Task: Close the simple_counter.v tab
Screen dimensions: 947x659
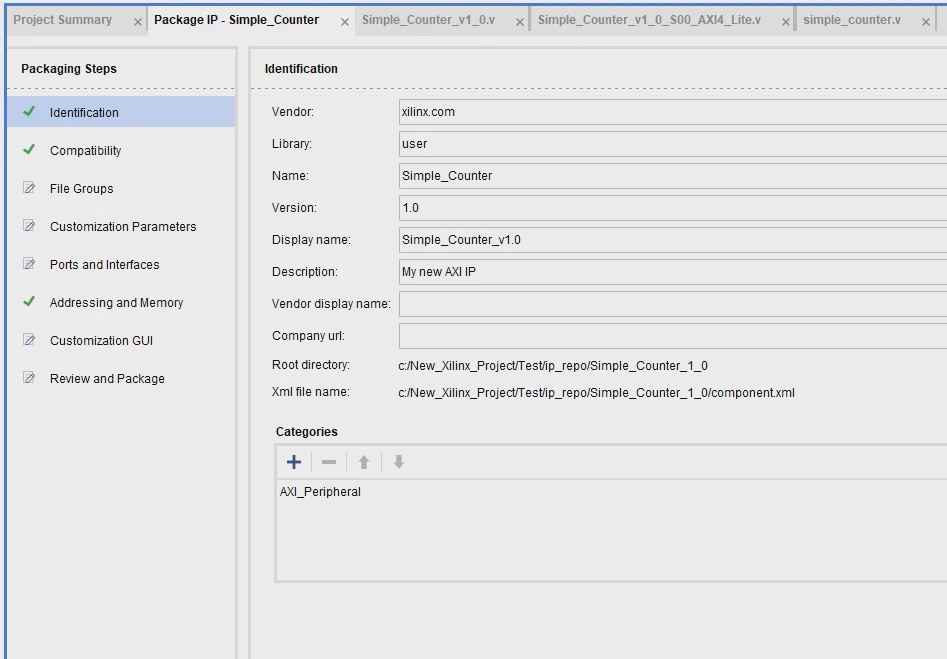Action: pyautogui.click(x=925, y=22)
